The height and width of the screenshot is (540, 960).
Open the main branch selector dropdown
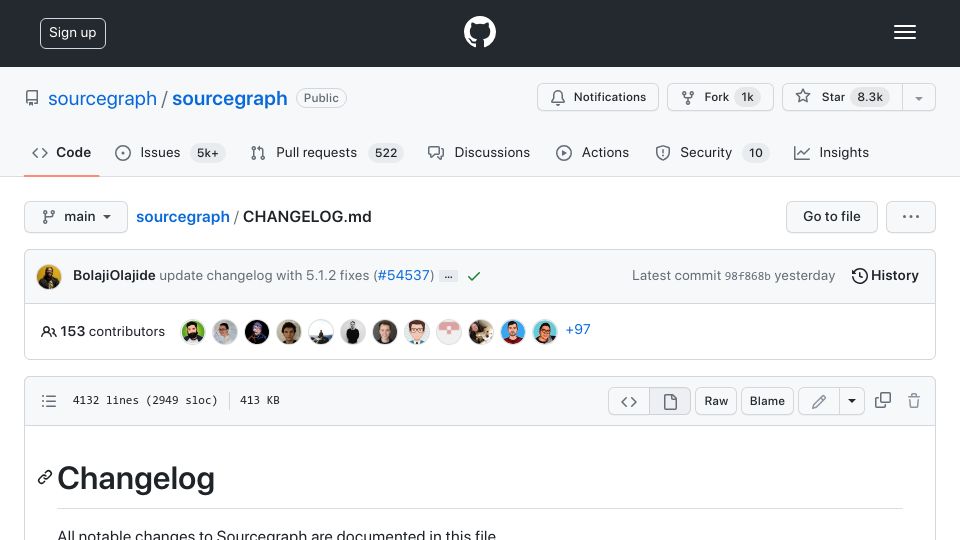point(76,217)
